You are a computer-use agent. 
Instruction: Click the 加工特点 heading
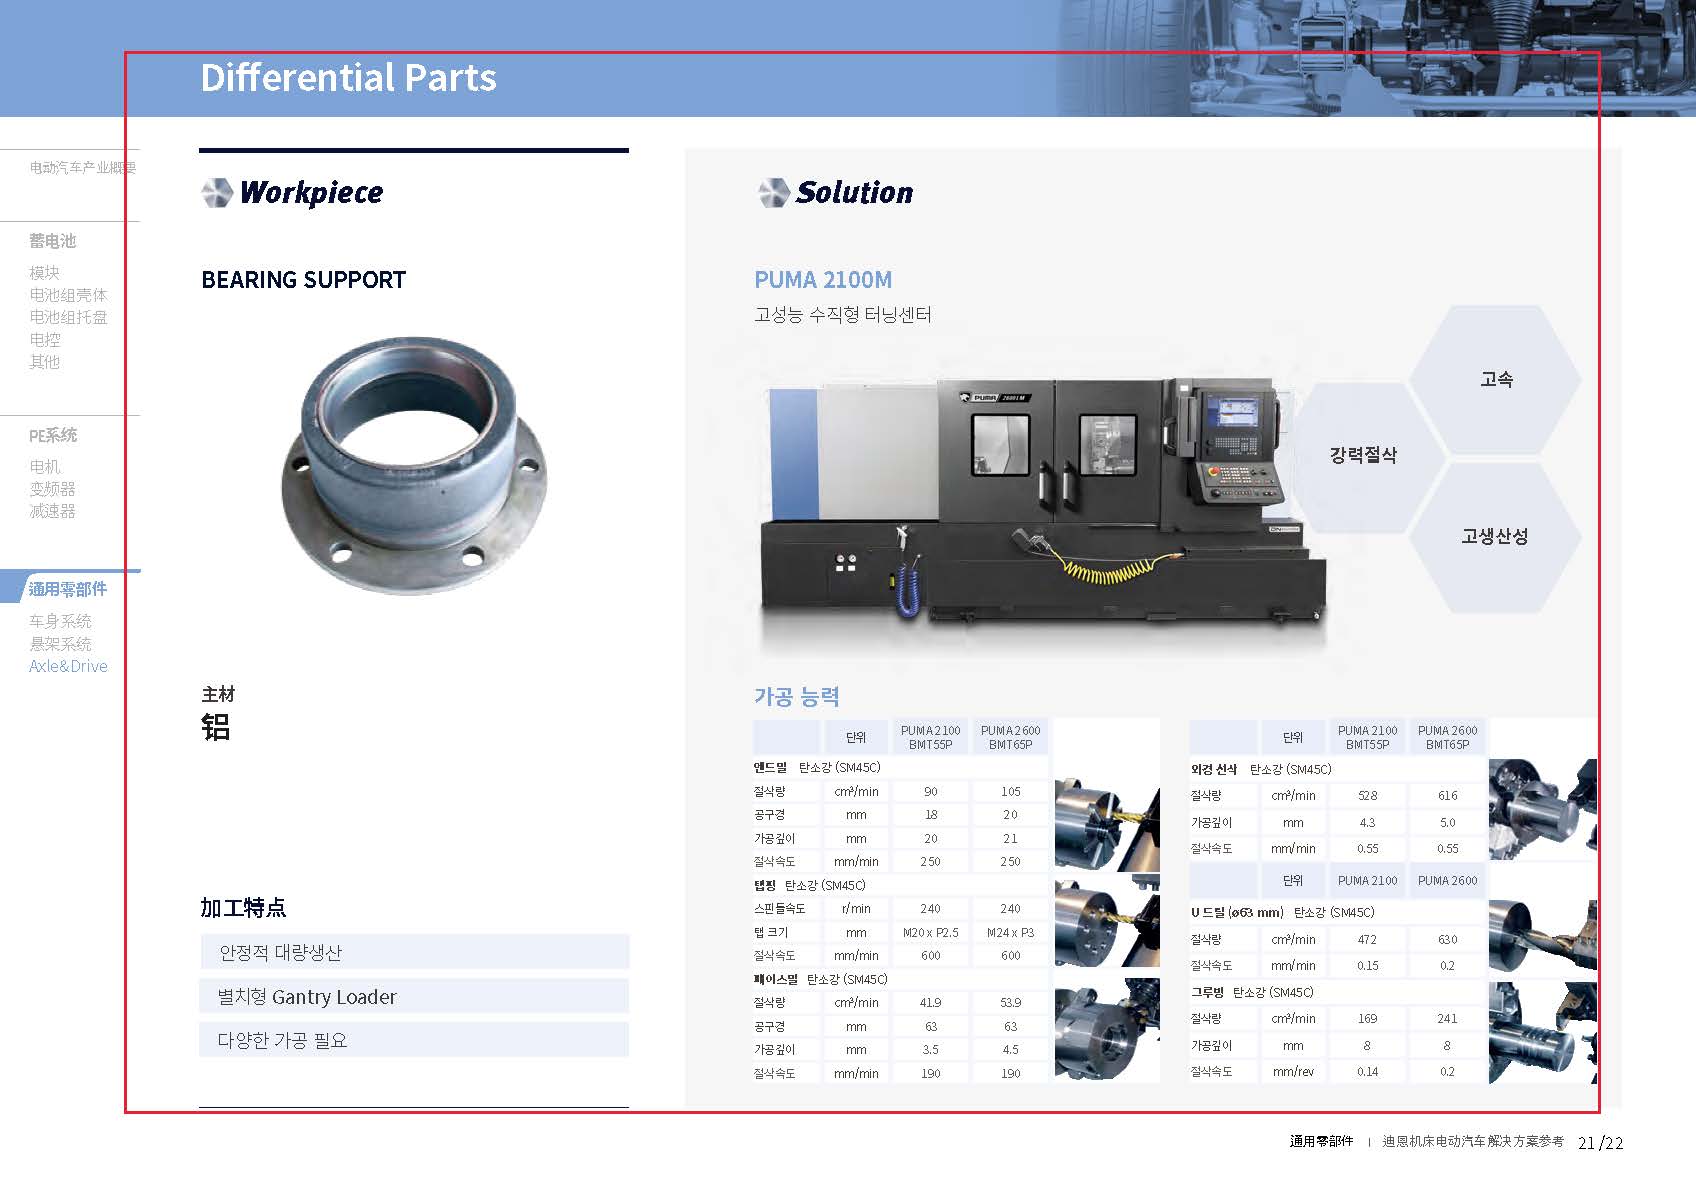(243, 908)
